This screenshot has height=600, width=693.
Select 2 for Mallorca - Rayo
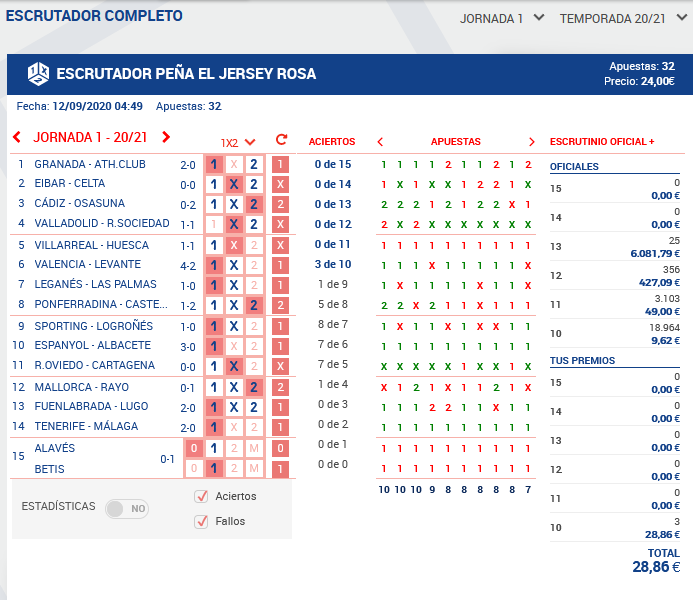[x=254, y=387]
